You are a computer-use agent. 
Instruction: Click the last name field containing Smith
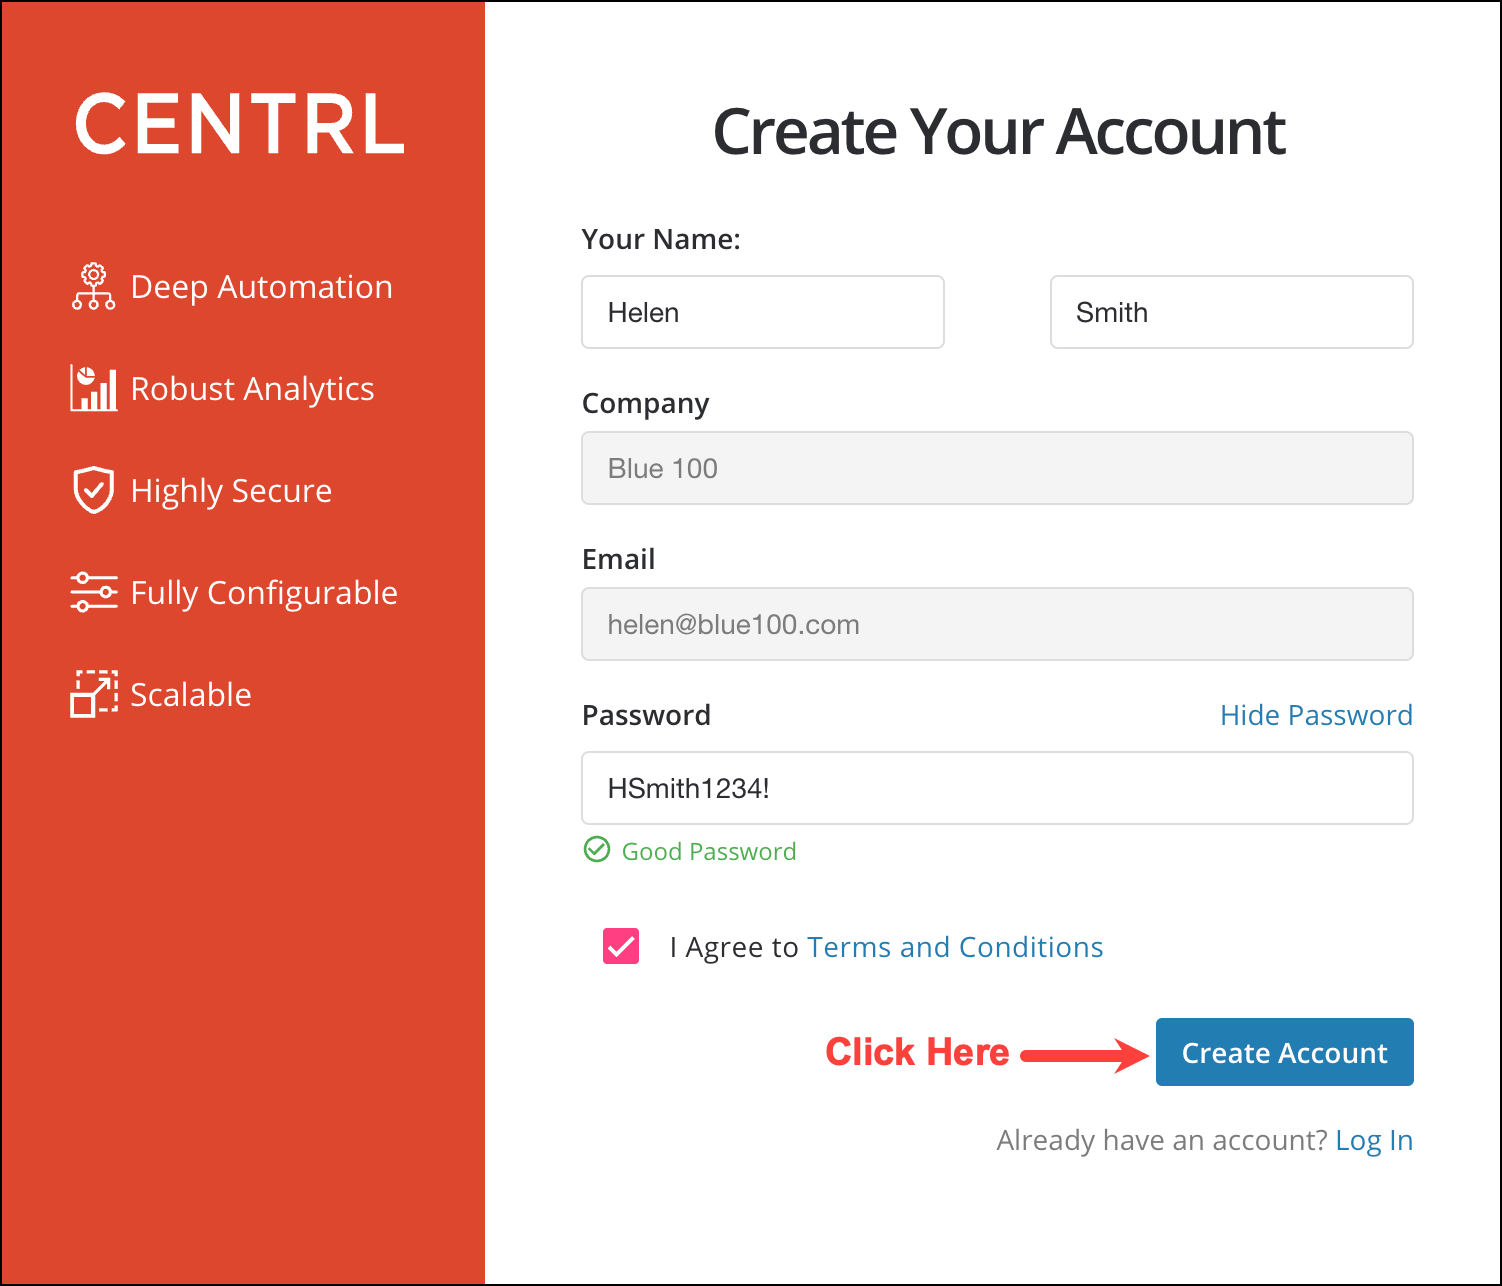(1231, 312)
